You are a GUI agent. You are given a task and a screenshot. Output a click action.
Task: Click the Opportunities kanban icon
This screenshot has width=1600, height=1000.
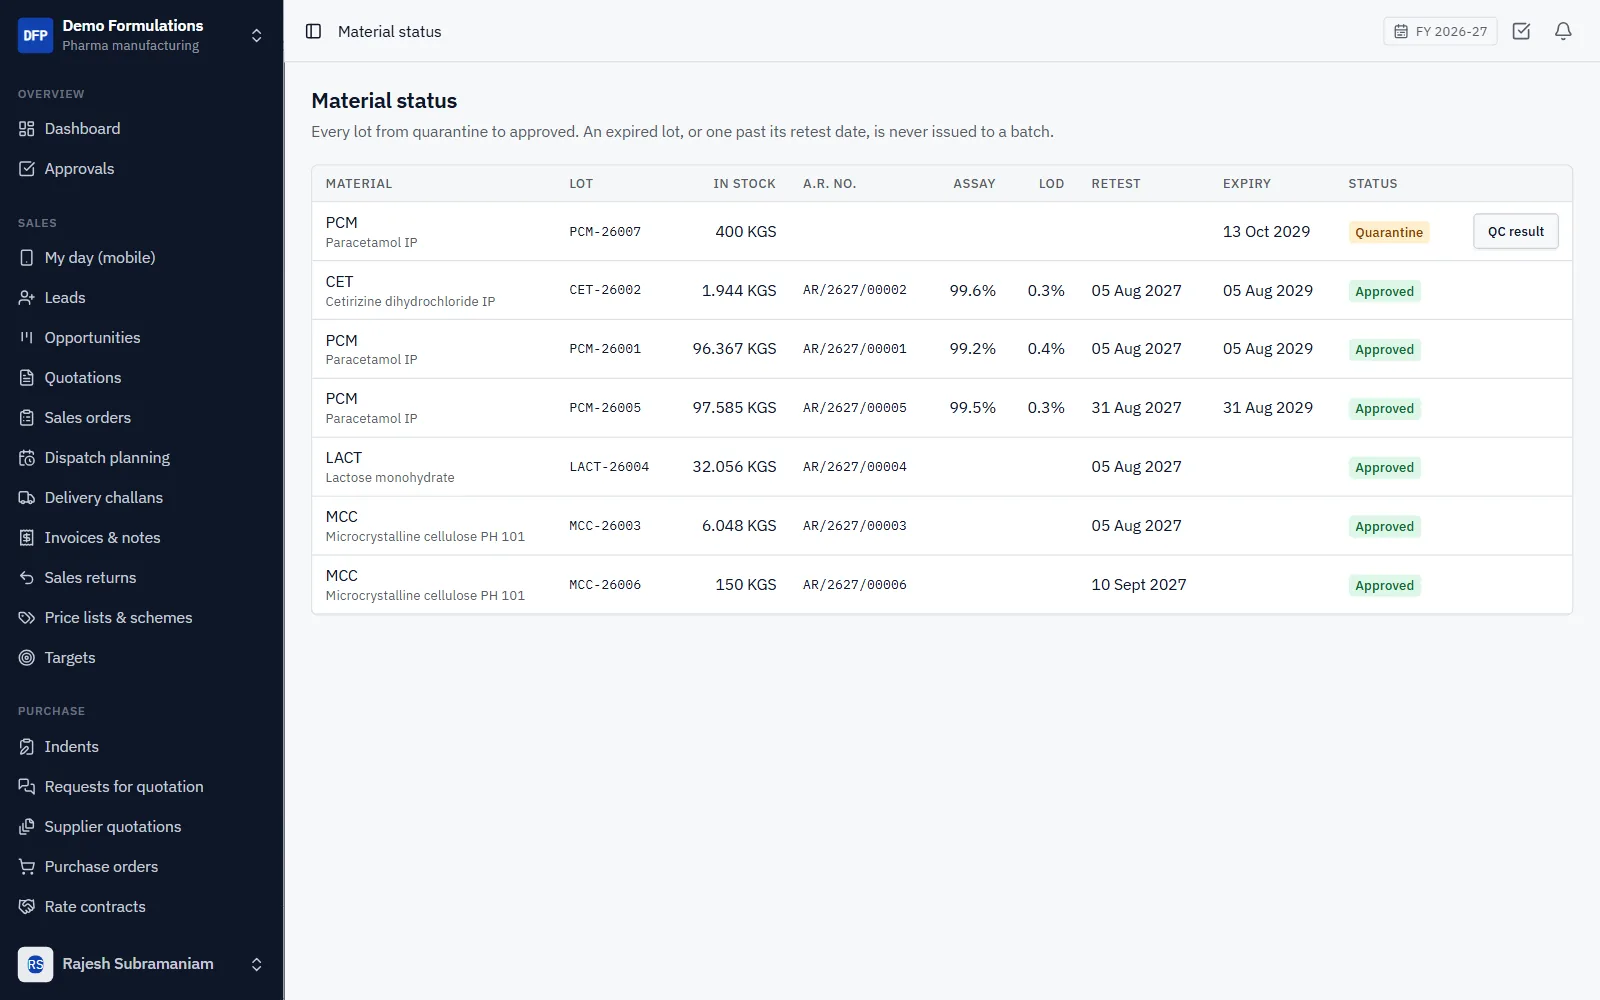pyautogui.click(x=27, y=338)
